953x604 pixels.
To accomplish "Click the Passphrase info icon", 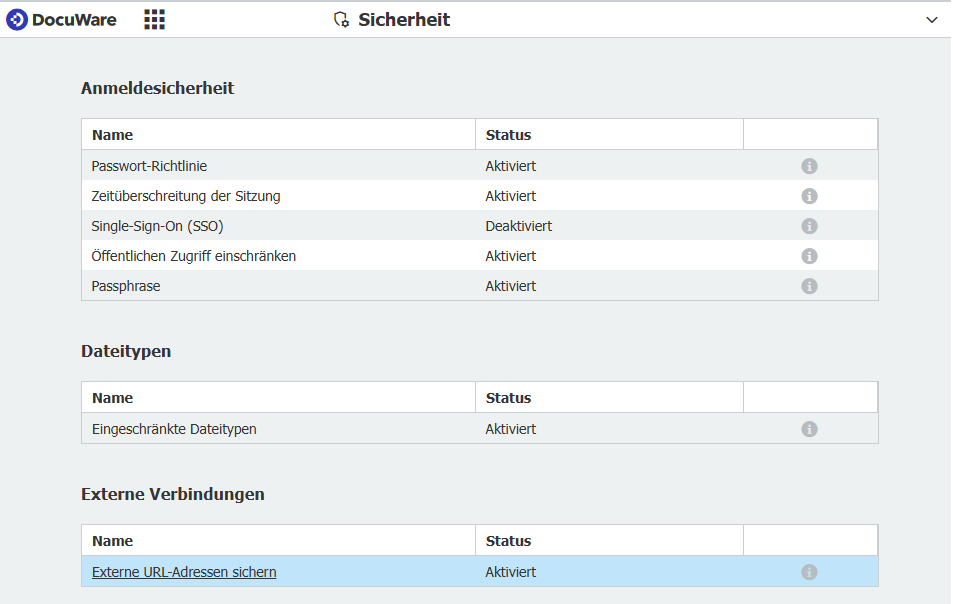I will pyautogui.click(x=809, y=286).
